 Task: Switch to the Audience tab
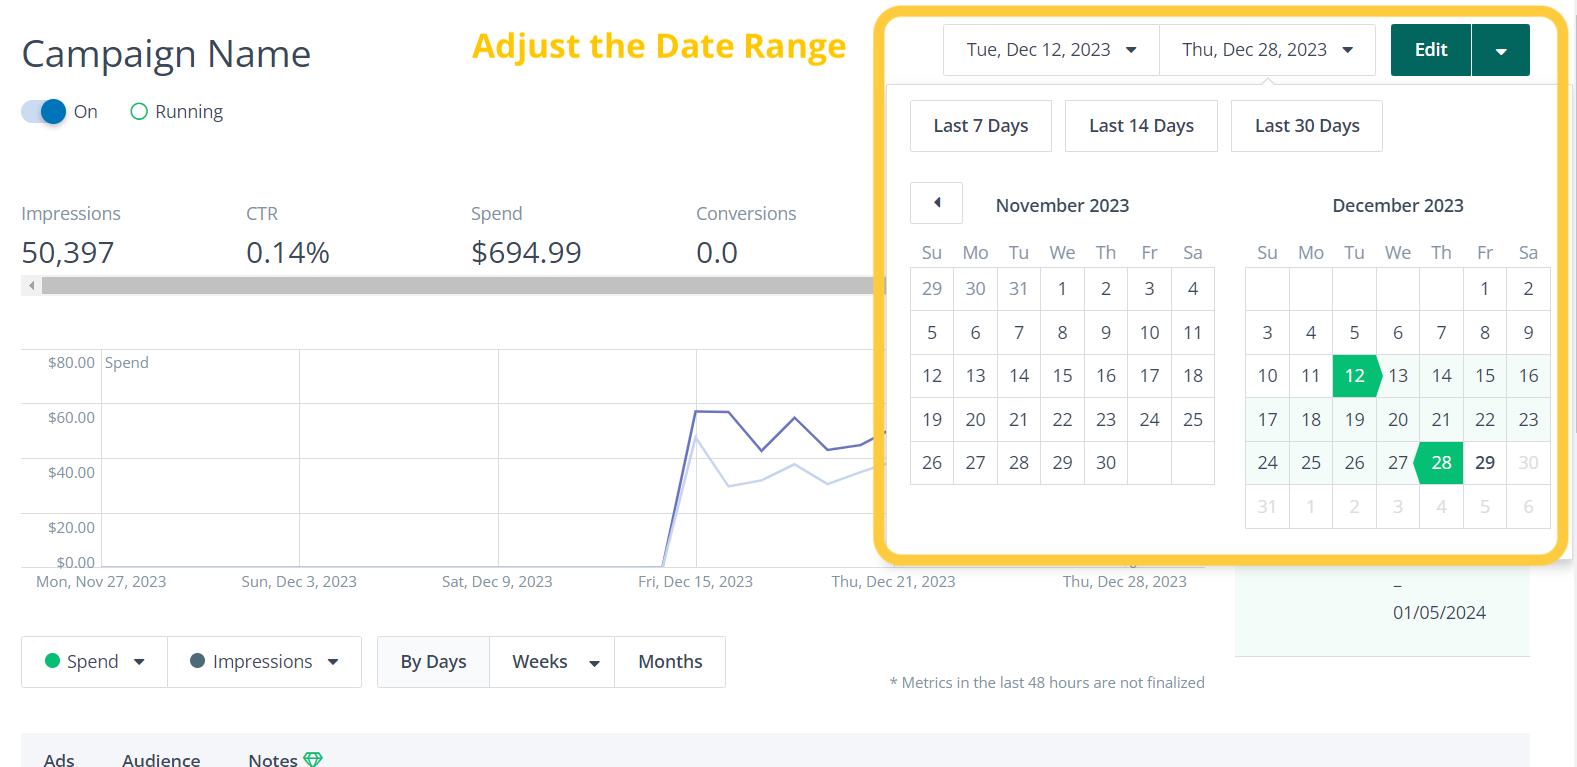click(161, 760)
